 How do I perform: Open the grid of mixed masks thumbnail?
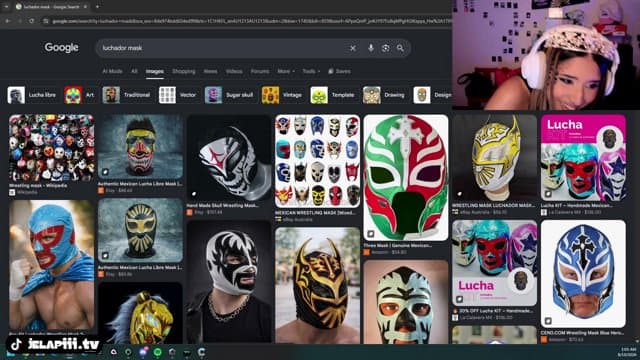(318, 161)
